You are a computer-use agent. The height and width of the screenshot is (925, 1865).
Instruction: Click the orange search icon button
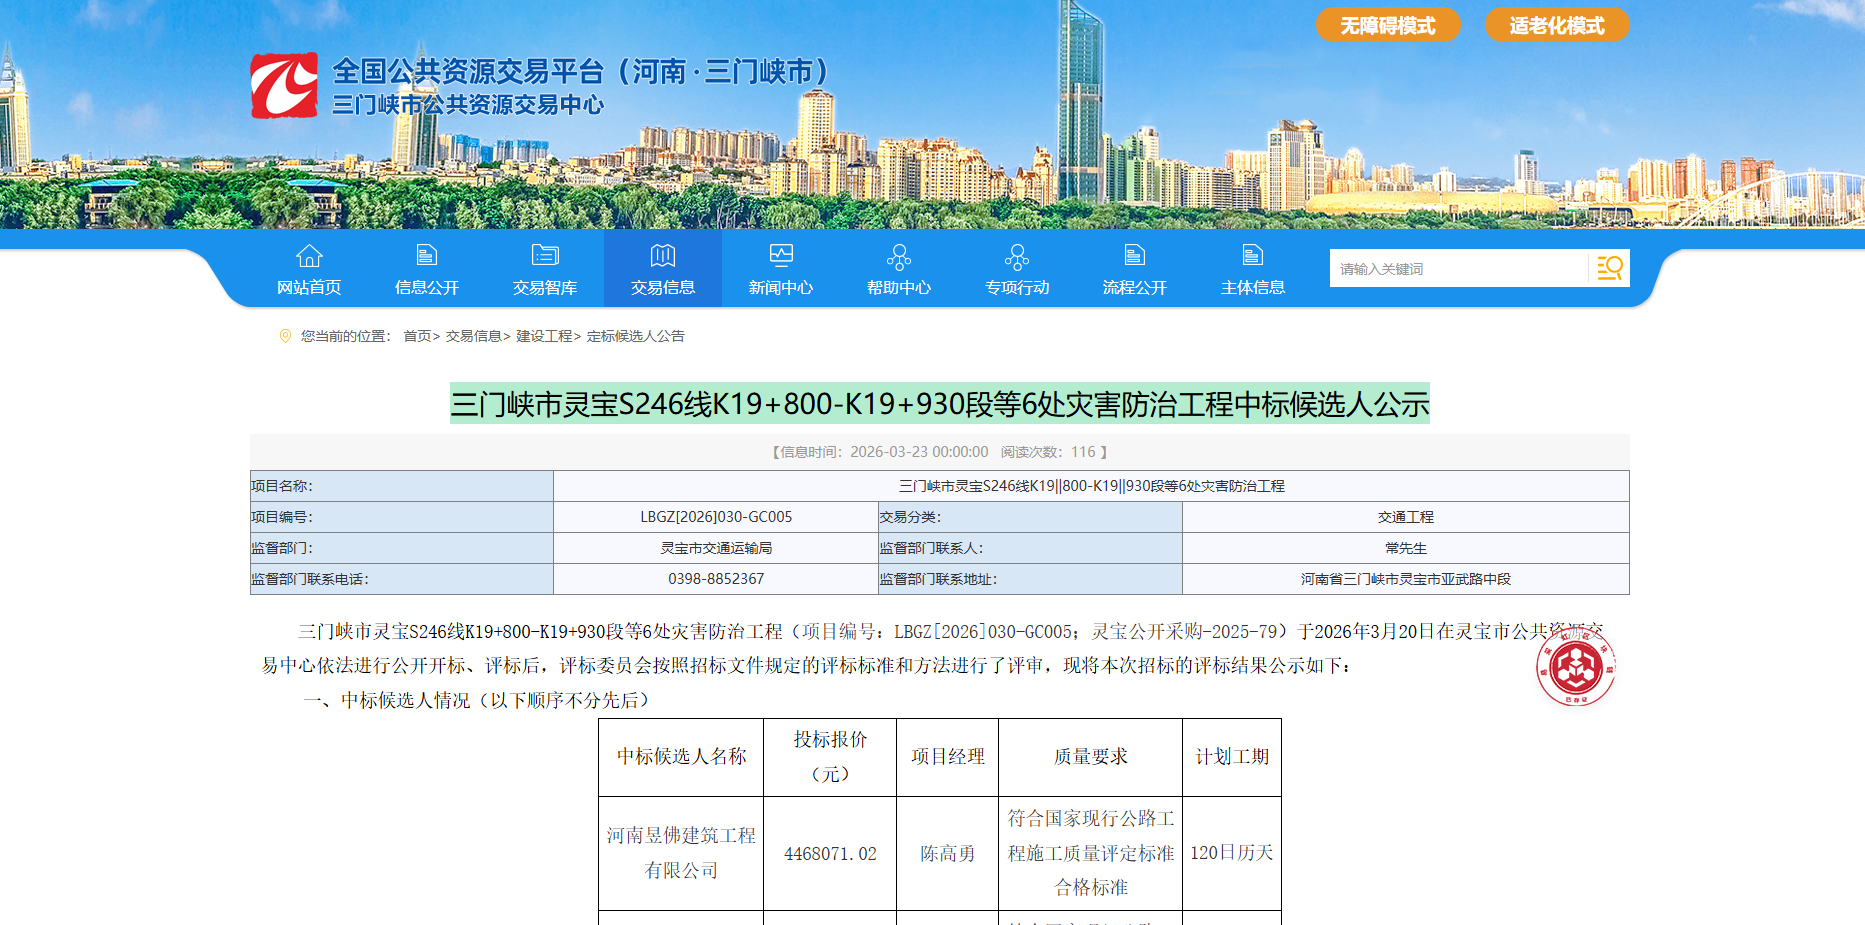[1609, 268]
